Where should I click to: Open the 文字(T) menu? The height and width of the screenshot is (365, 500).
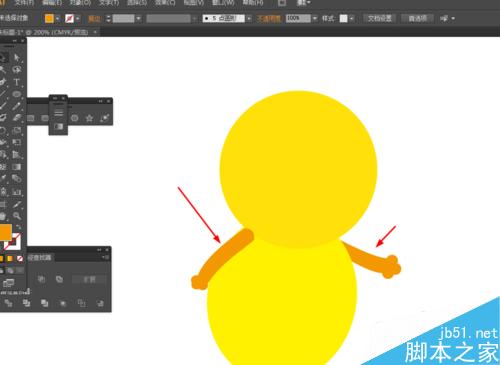pos(109,3)
